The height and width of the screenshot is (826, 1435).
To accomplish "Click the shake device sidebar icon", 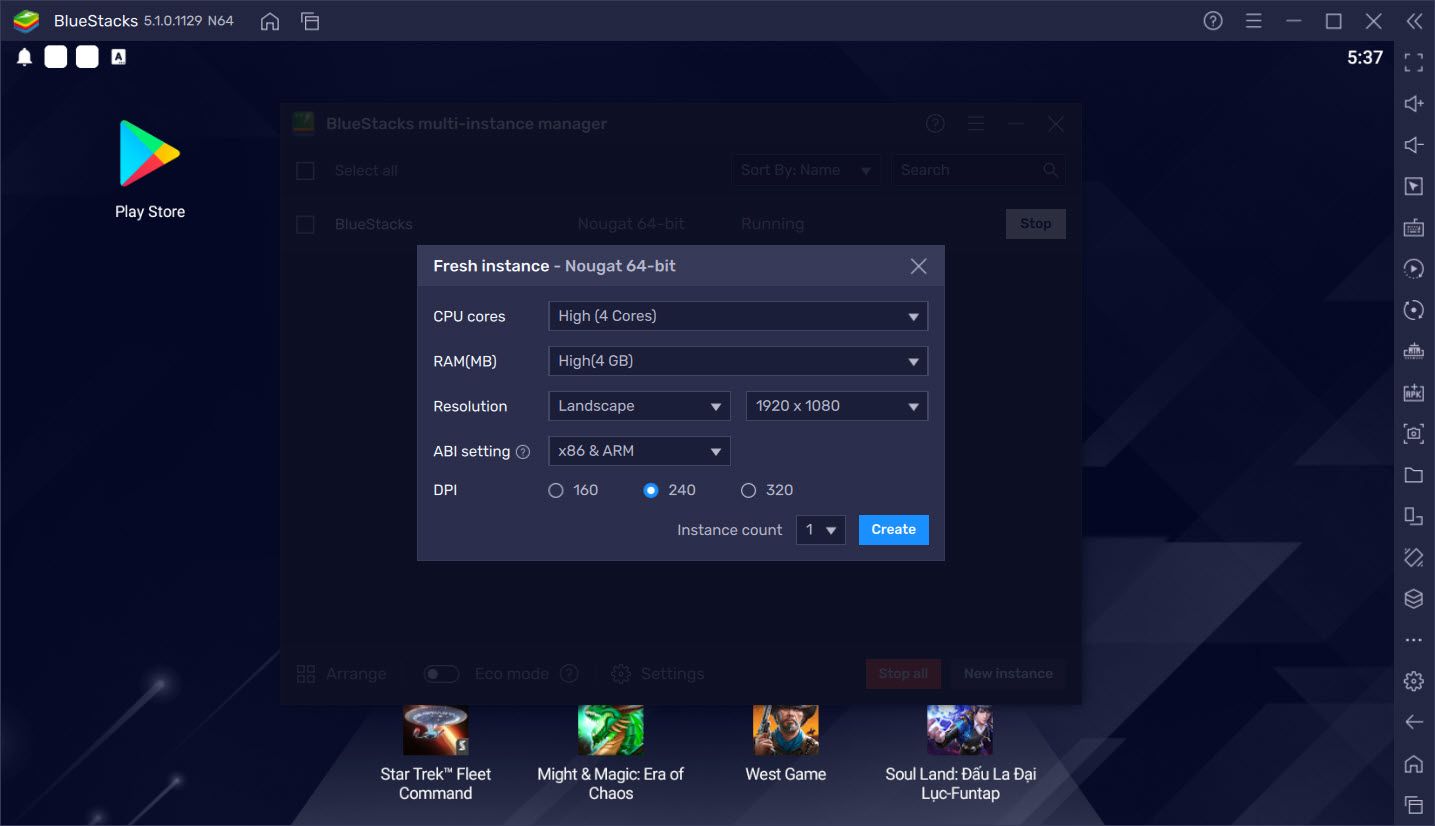I will click(x=1413, y=558).
